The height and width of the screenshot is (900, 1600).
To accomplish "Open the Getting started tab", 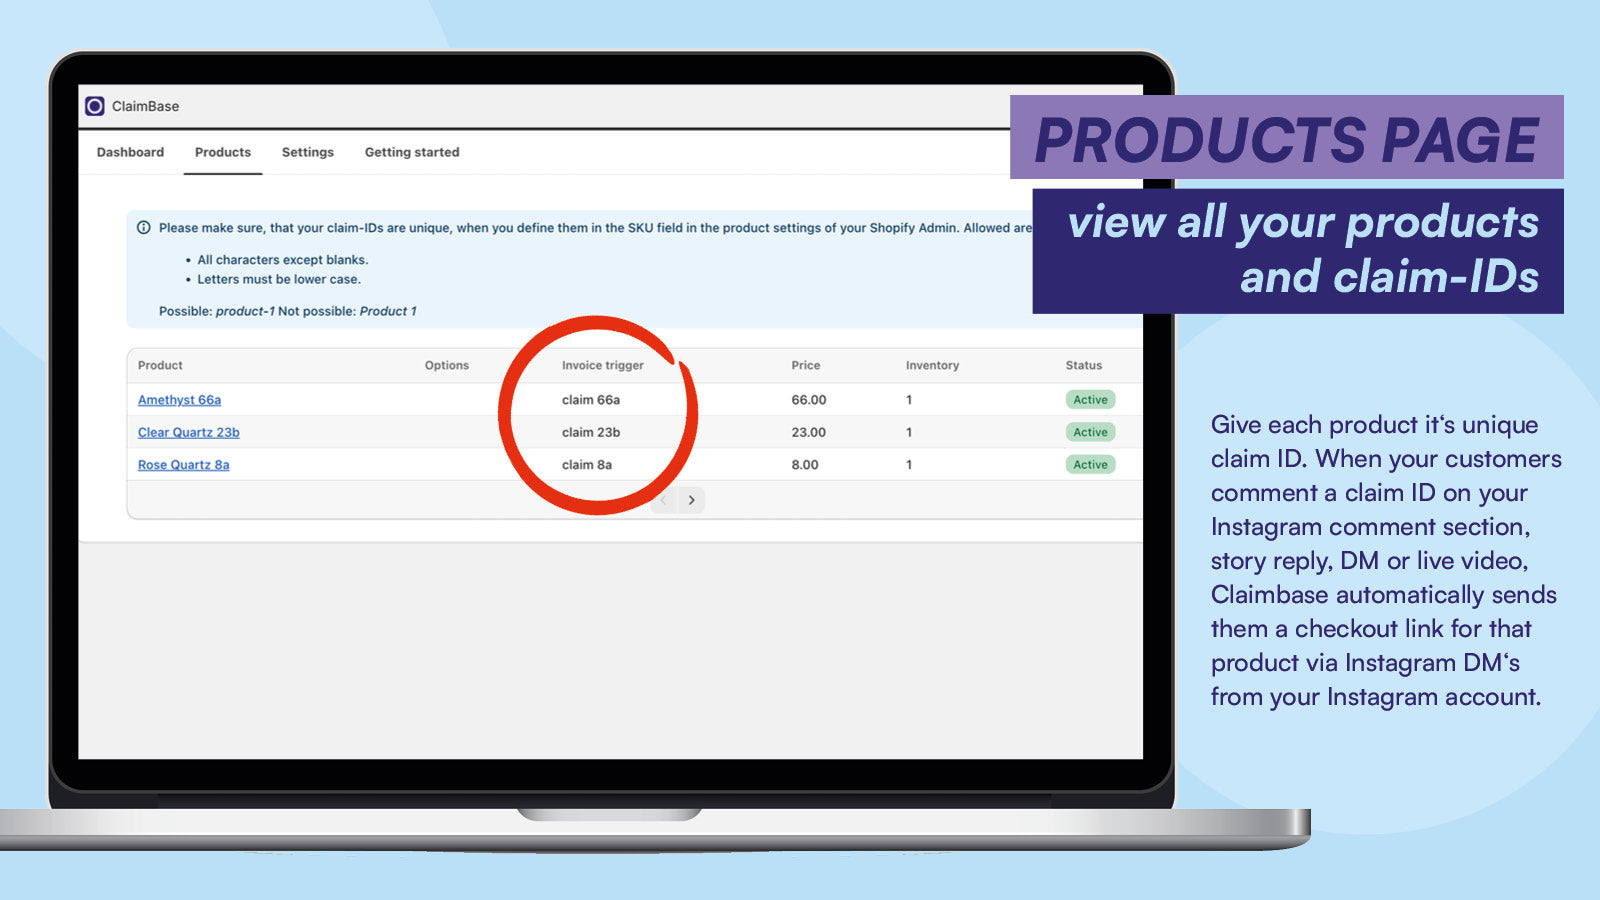I will coord(412,152).
